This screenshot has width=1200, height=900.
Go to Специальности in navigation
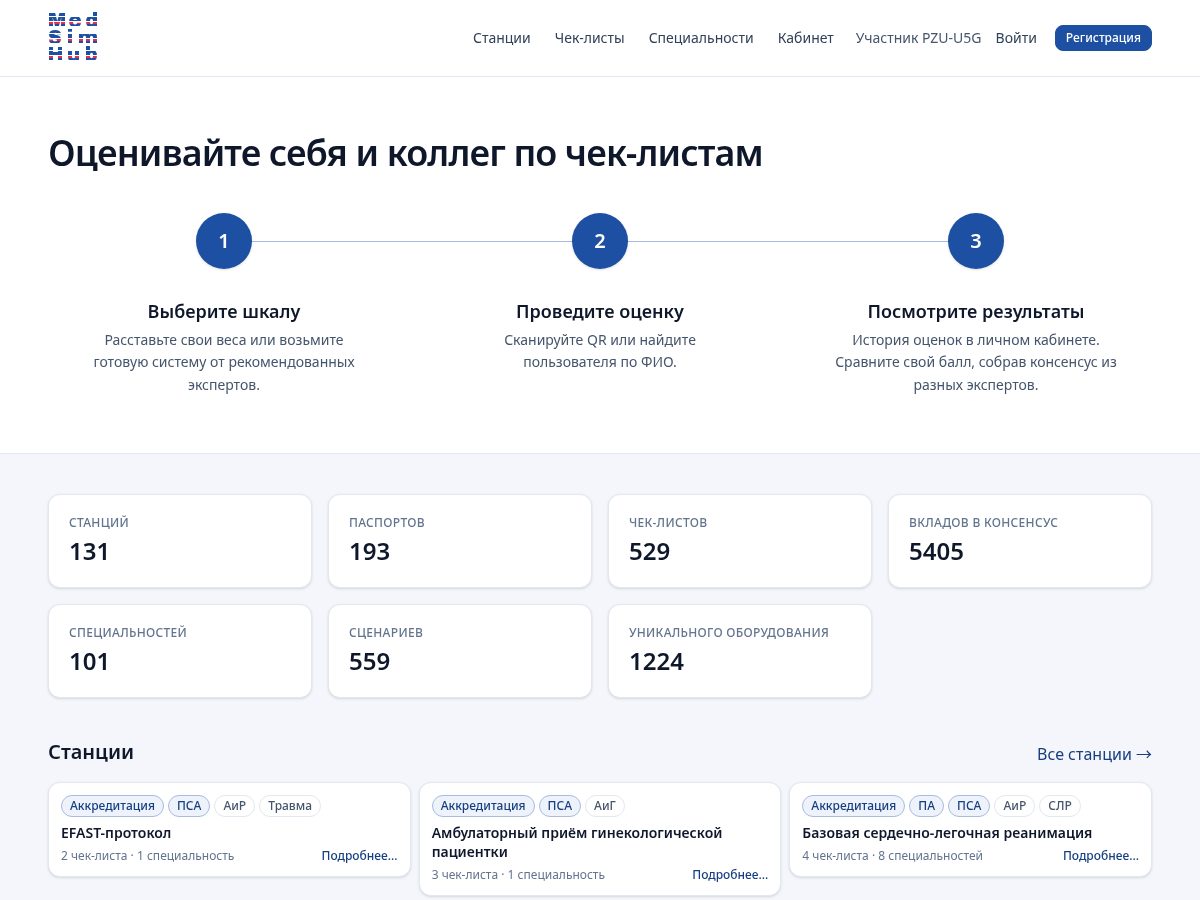[701, 38]
